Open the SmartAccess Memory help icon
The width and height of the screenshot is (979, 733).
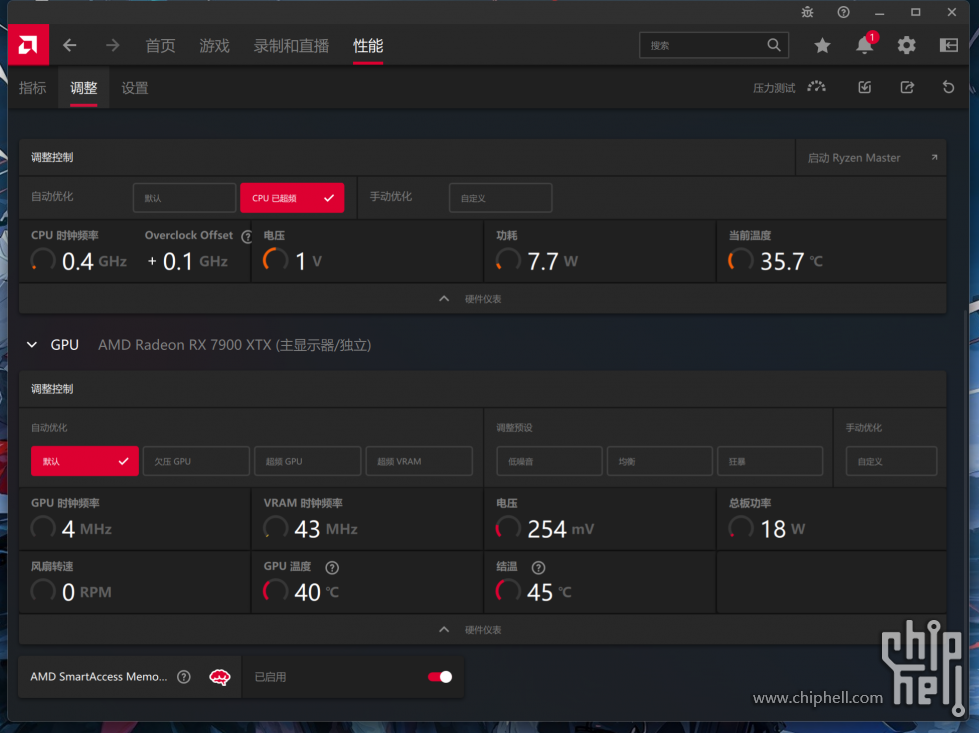click(x=184, y=677)
